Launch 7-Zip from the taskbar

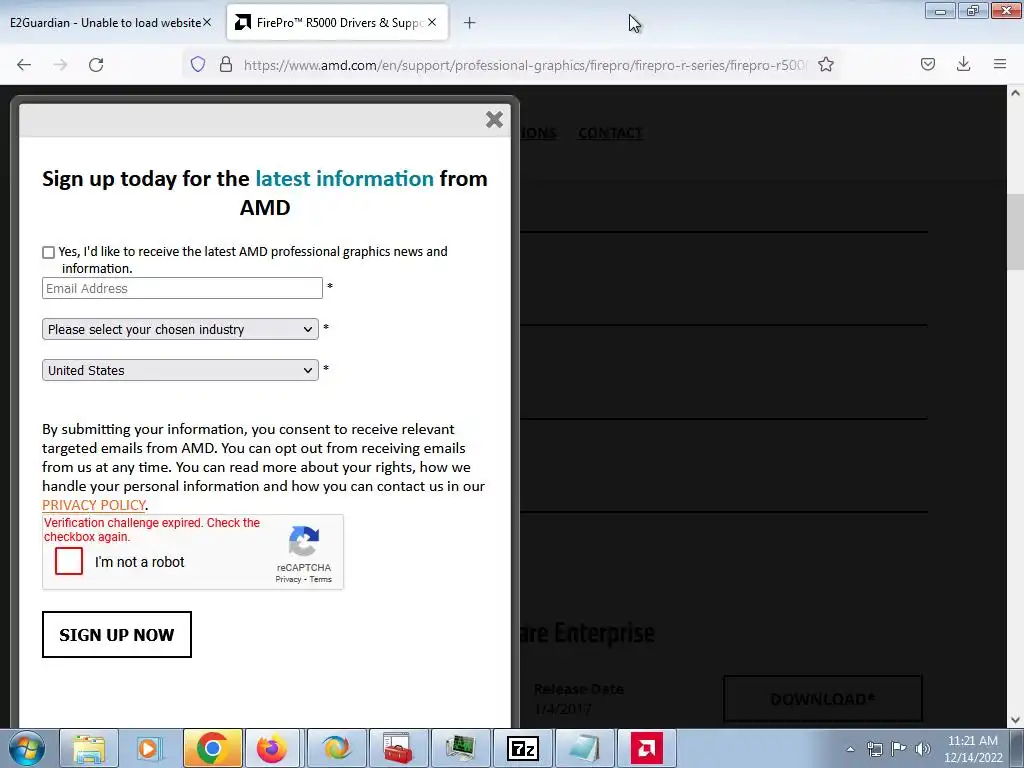point(522,748)
